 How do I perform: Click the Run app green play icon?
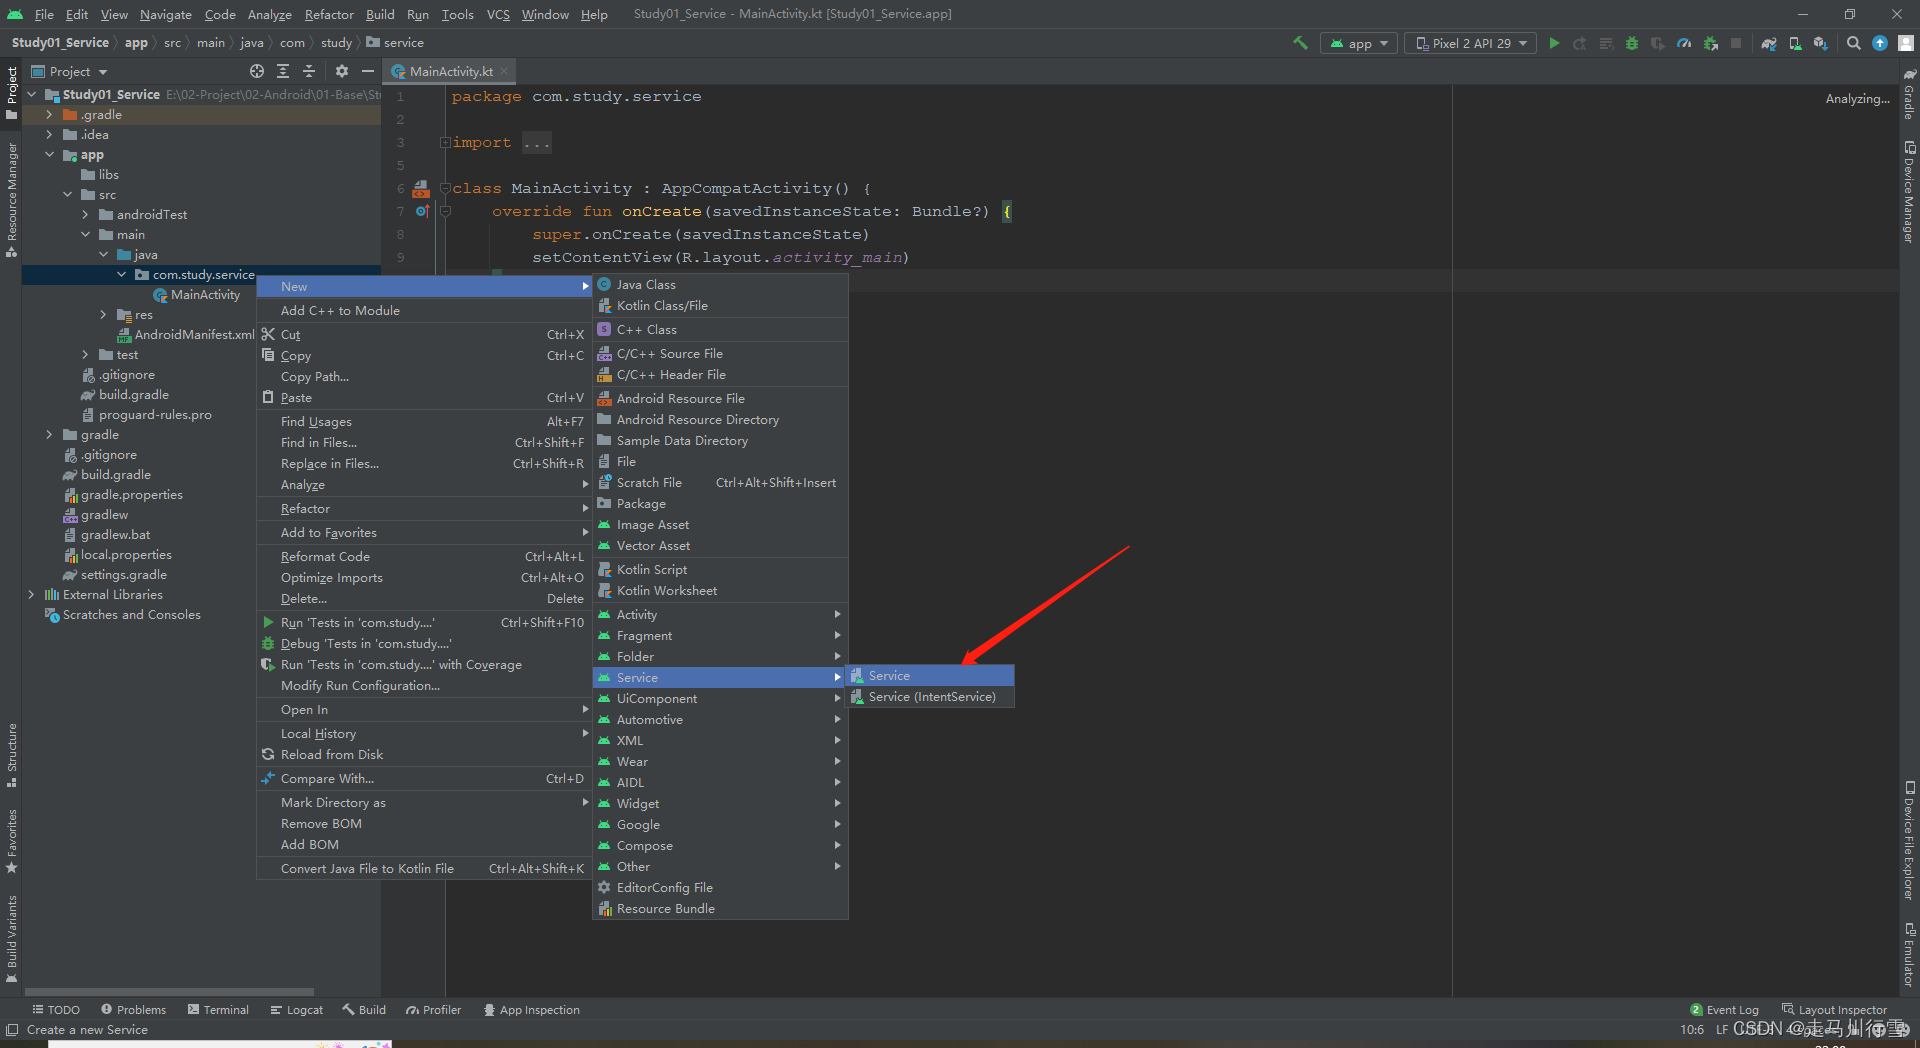(x=1554, y=43)
